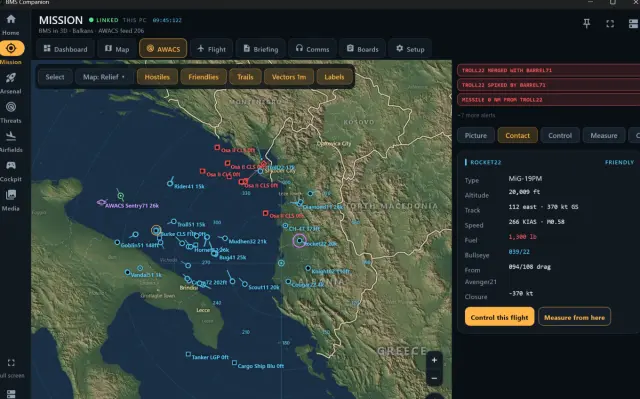This screenshot has height=399, width=640.
Task: Select the AWACS Sentry71 aircraft symbol
Action: [x=101, y=202]
